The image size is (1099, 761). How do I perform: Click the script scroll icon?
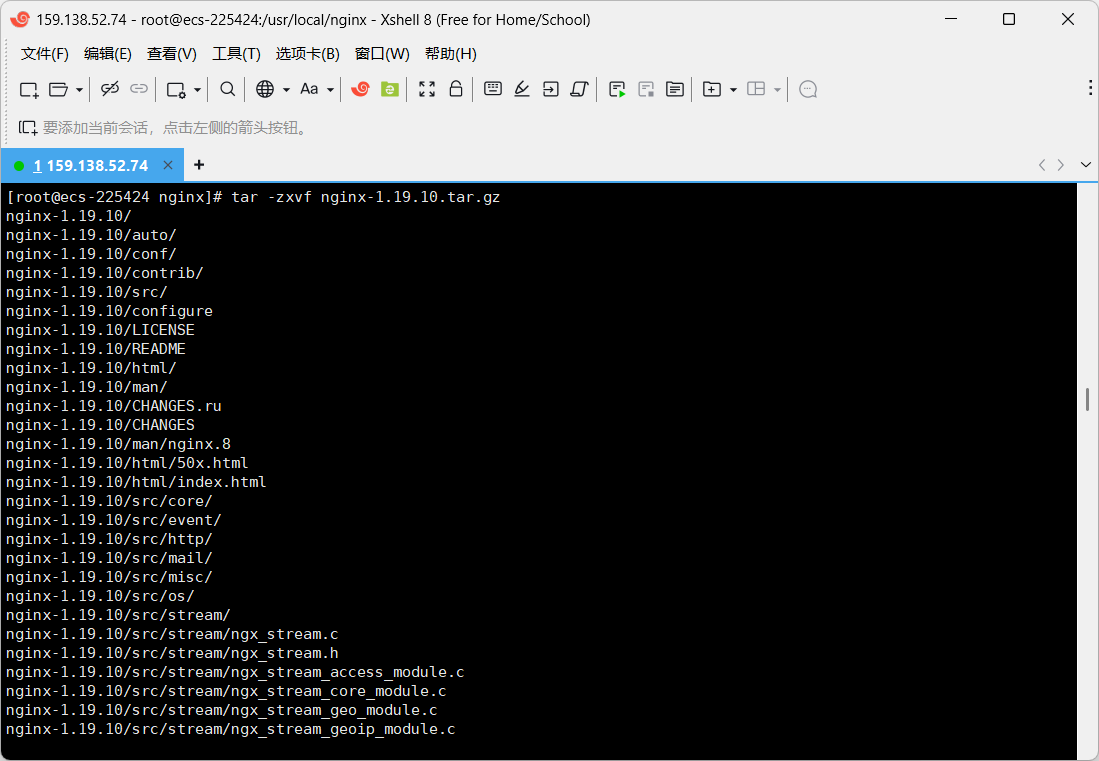pyautogui.click(x=580, y=89)
